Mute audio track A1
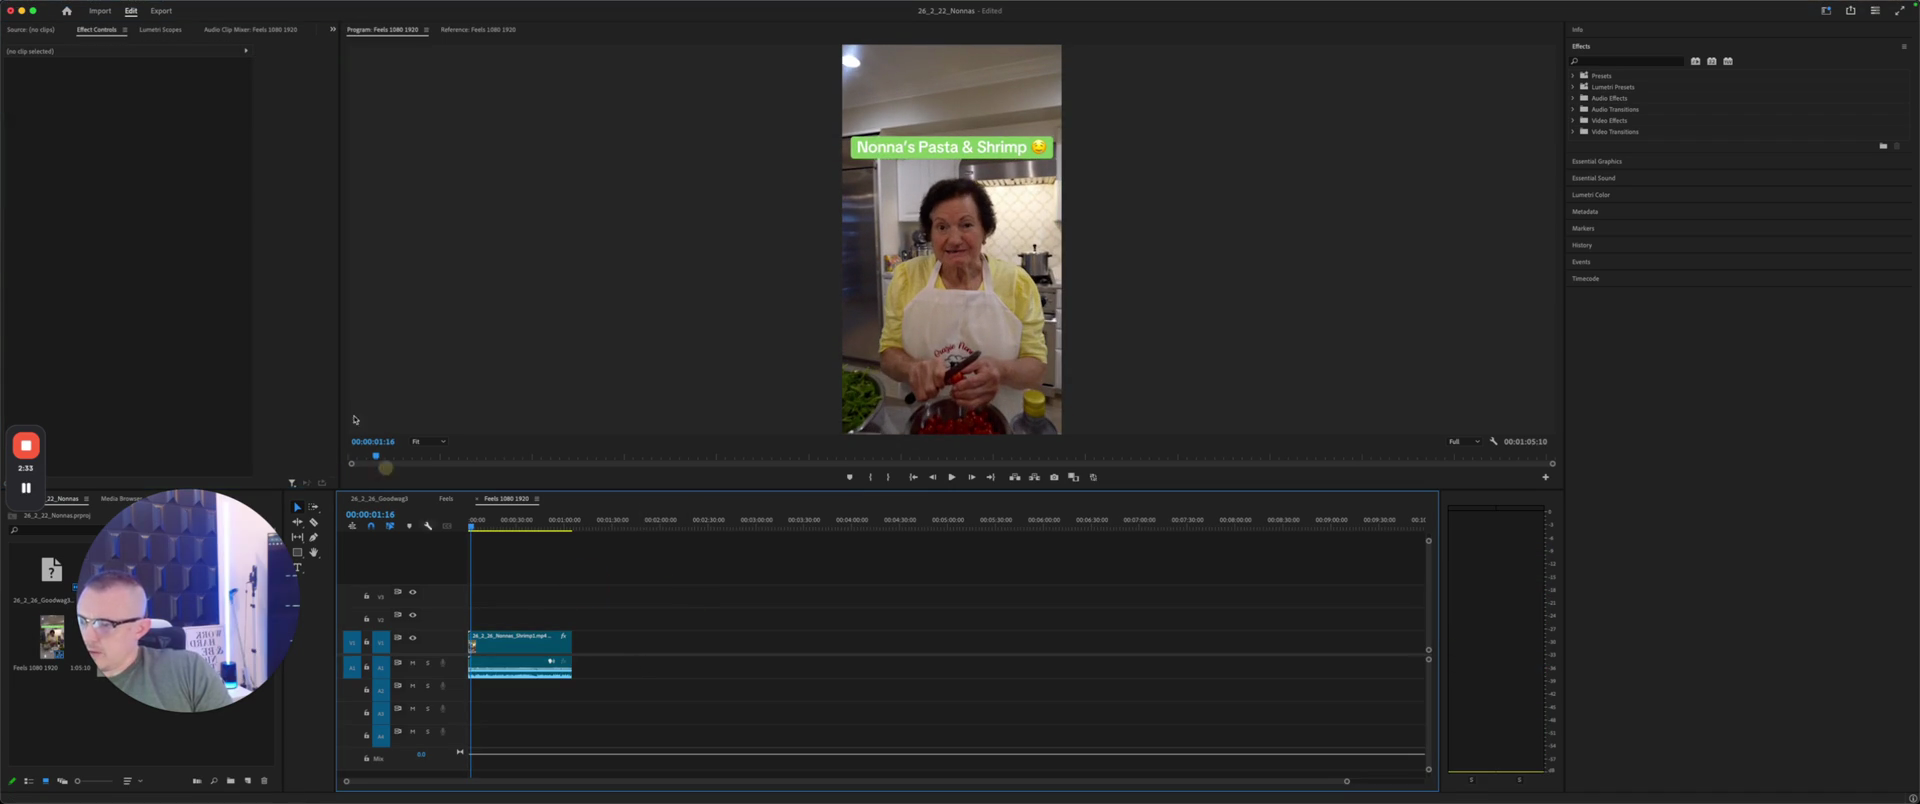Screen dimensions: 1920x804 (412, 663)
